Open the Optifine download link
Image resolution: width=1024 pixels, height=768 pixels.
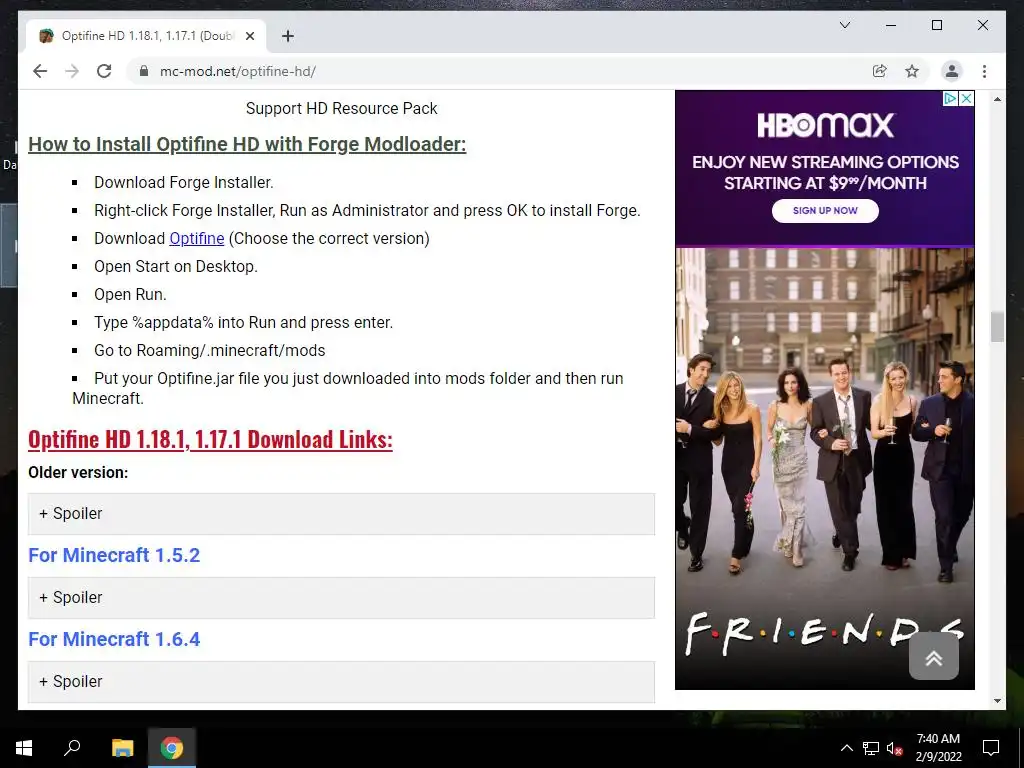[197, 238]
